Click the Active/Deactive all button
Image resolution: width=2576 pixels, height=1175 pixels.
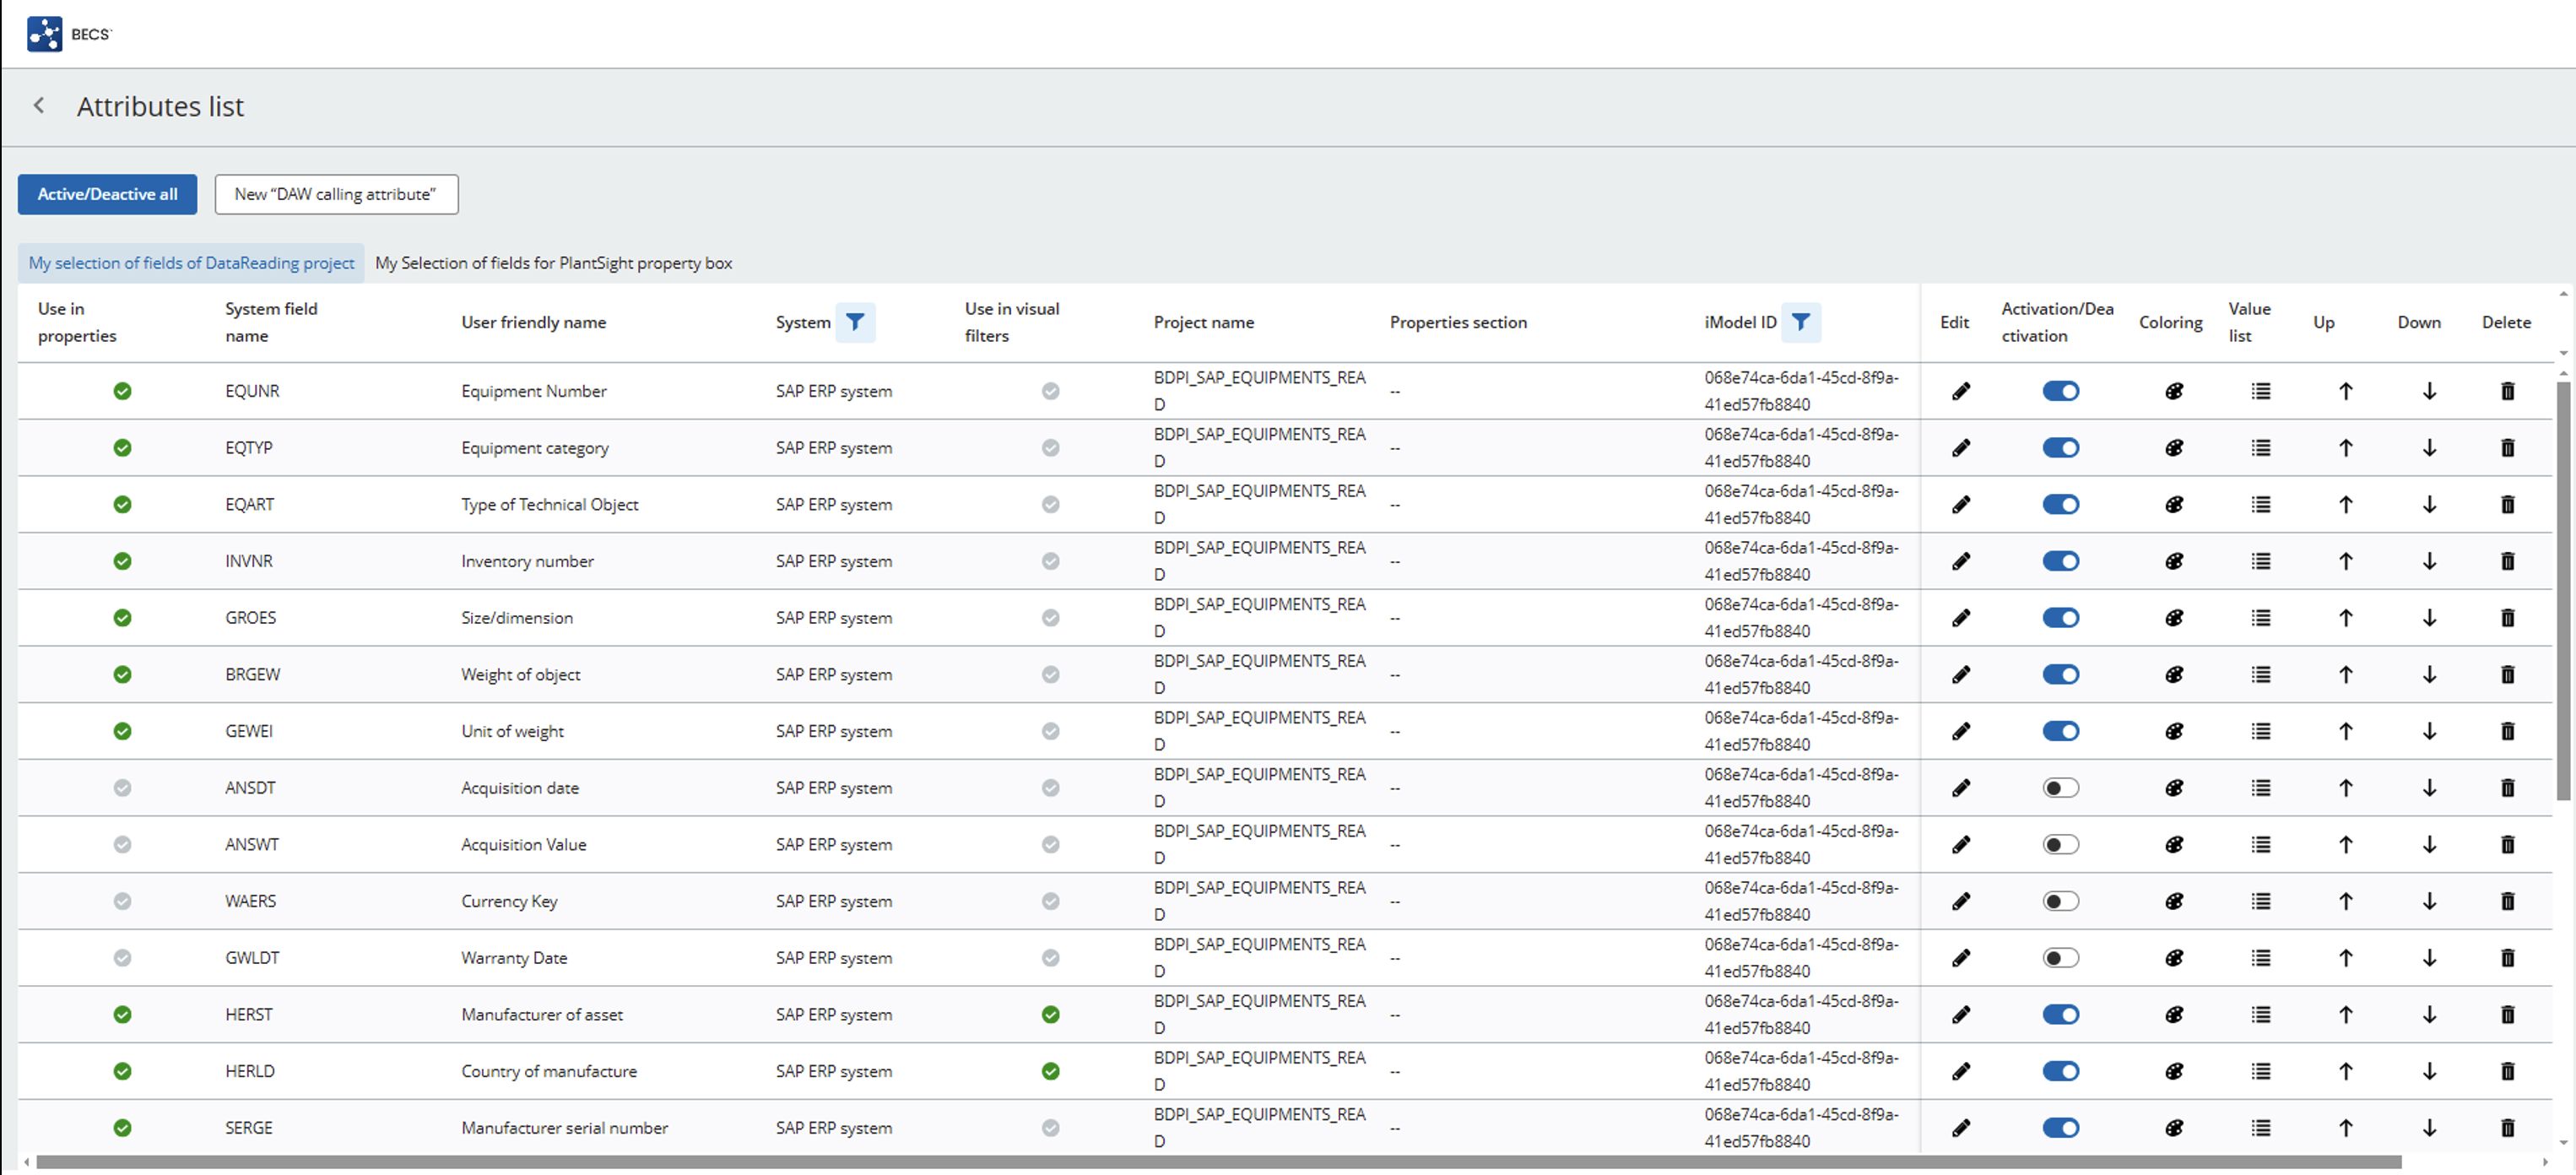(x=107, y=194)
